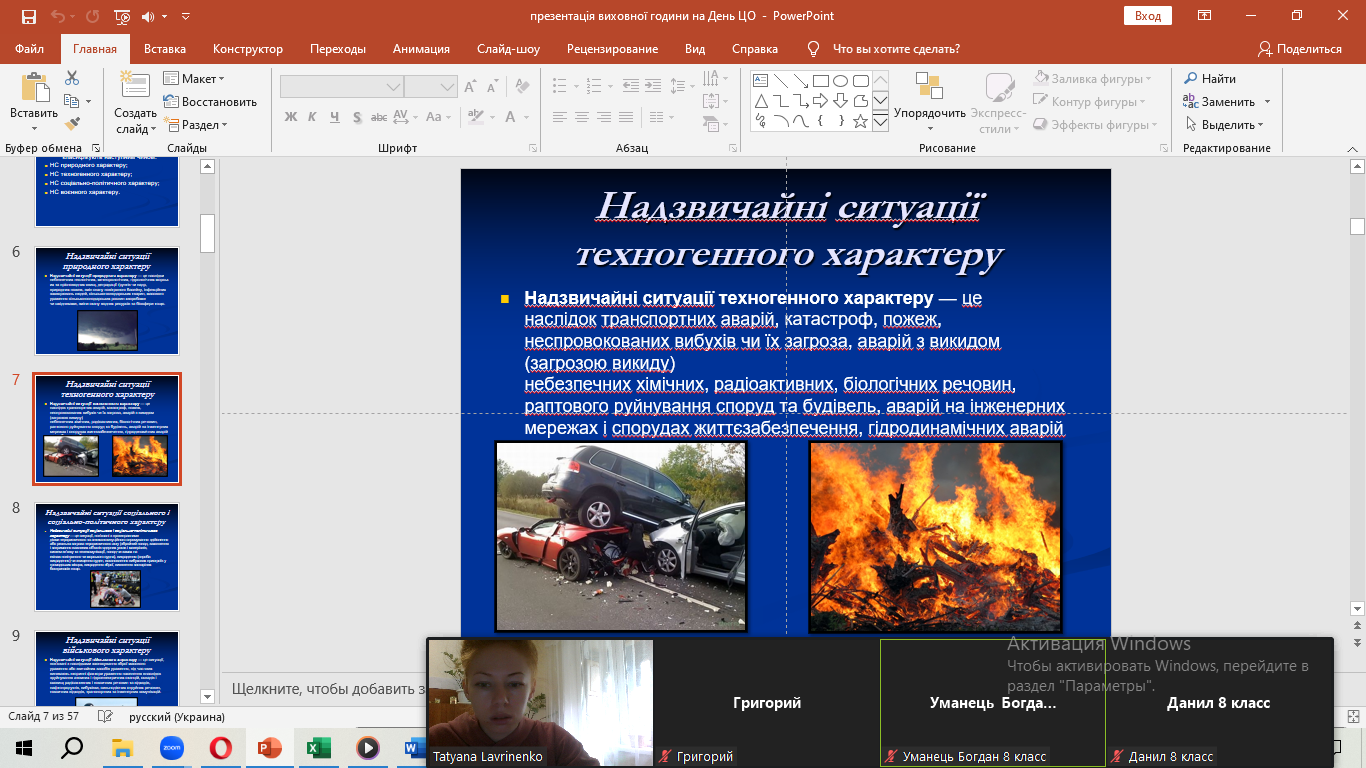The height and width of the screenshot is (768, 1366).
Task: Expand the Раздел section dropdown
Action: coord(198,125)
